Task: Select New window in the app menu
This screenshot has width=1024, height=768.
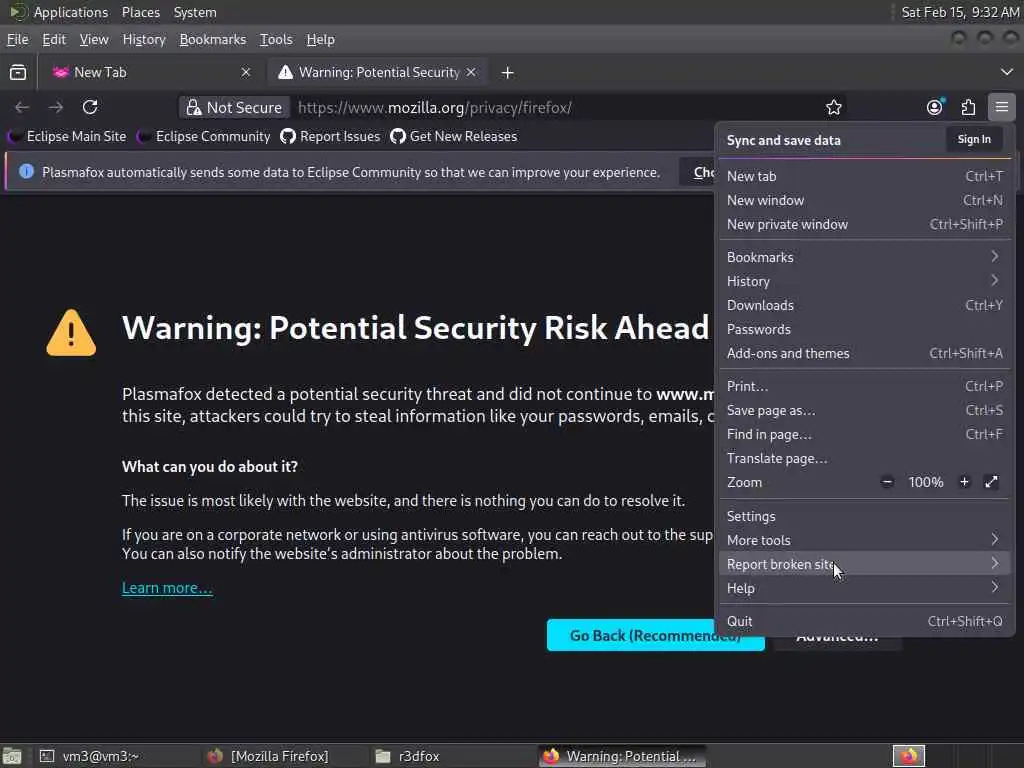Action: (864, 200)
